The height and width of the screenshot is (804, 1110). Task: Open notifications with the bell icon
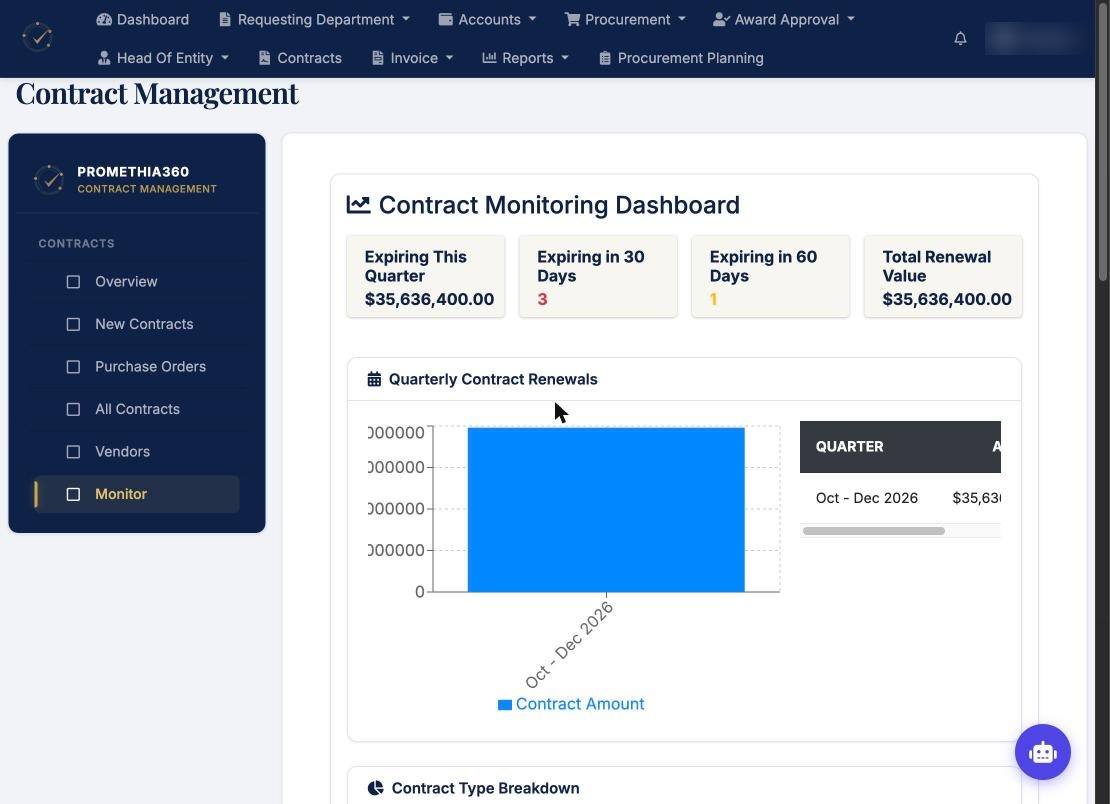pyautogui.click(x=960, y=38)
